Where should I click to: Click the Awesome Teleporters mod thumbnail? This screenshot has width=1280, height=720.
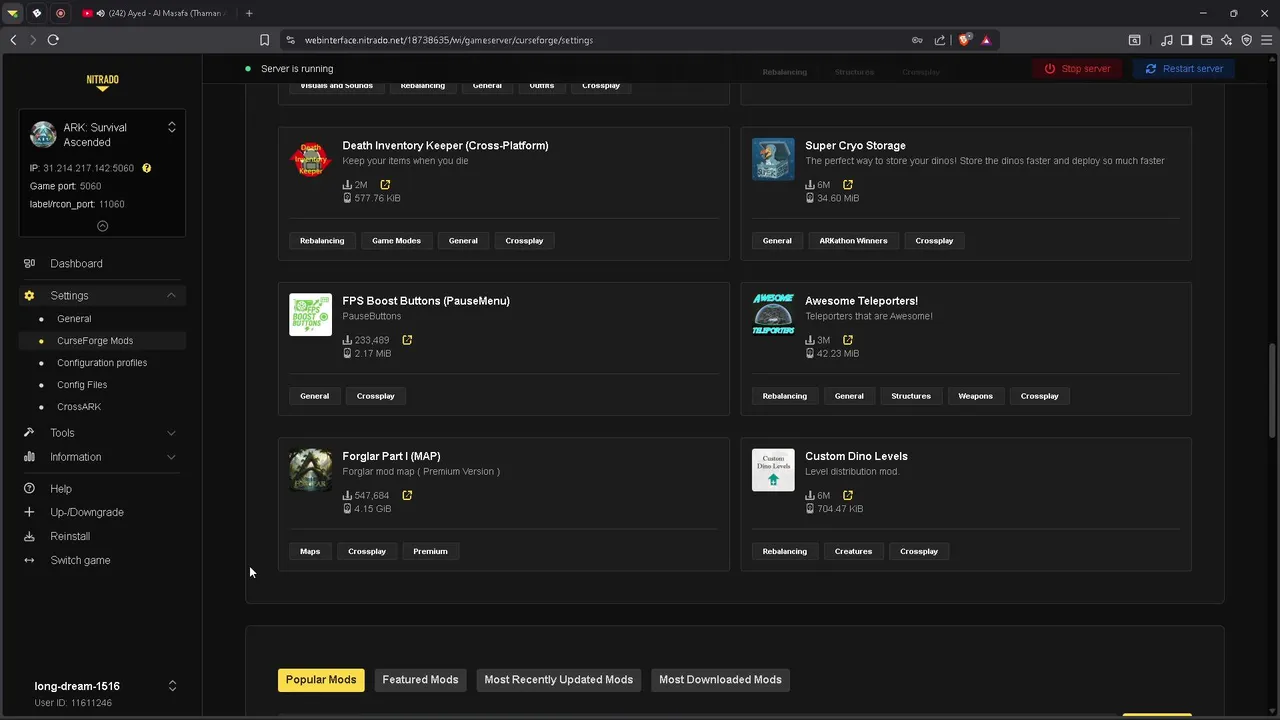[x=773, y=314]
